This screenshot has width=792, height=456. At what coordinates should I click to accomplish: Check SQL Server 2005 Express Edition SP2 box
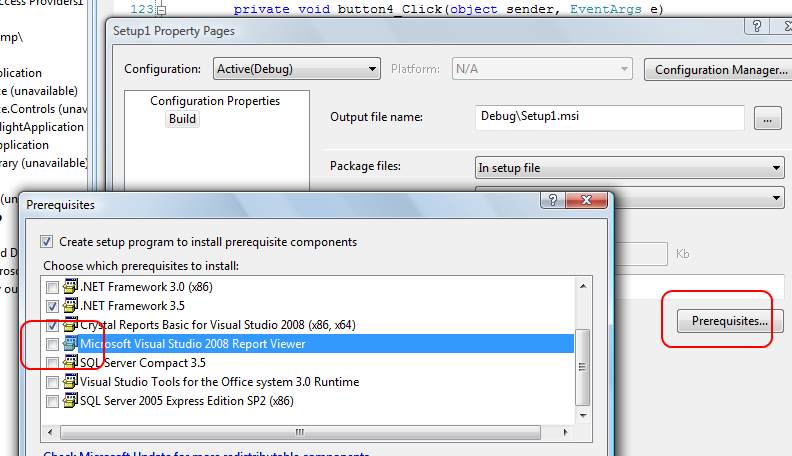tap(52, 401)
